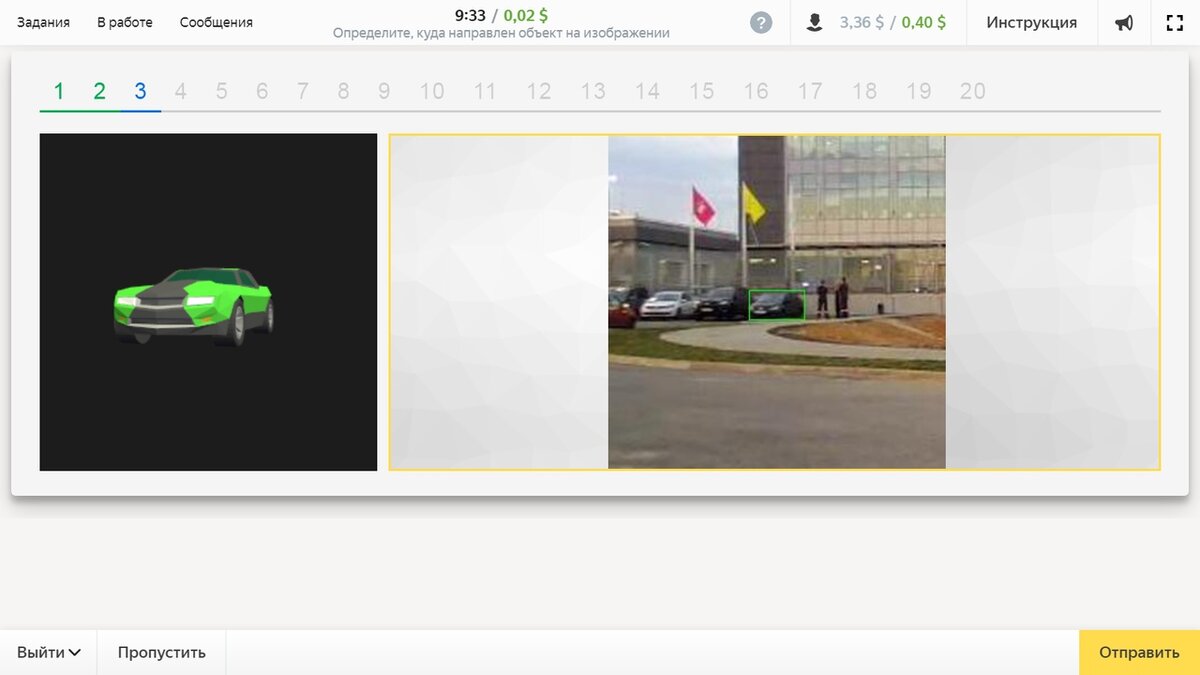This screenshot has height=675, width=1200.
Task: Click the 0,40 $ pending amount
Action: [924, 22]
